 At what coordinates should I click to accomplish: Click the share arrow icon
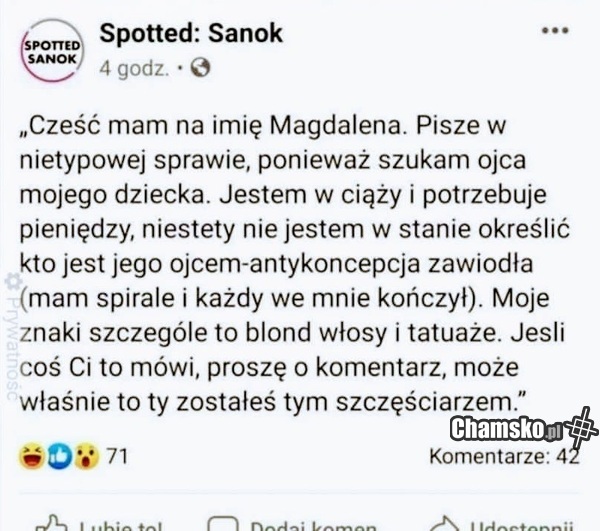point(441,524)
